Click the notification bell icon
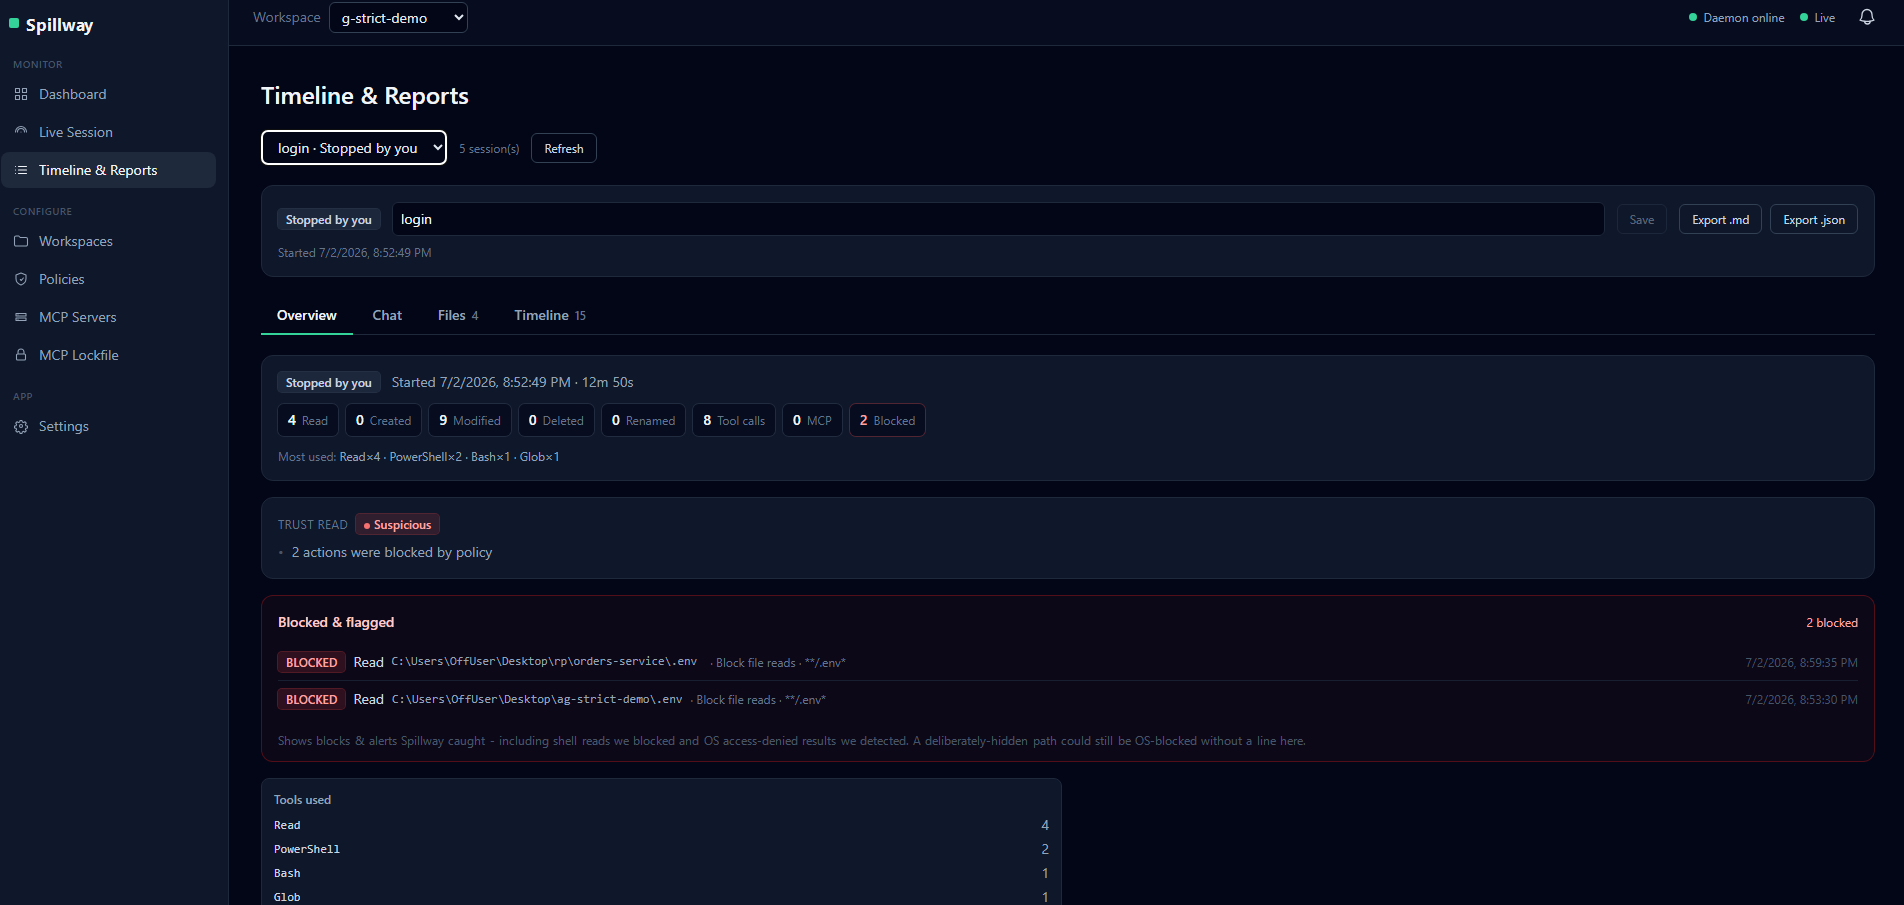This screenshot has width=1904, height=905. click(1866, 17)
